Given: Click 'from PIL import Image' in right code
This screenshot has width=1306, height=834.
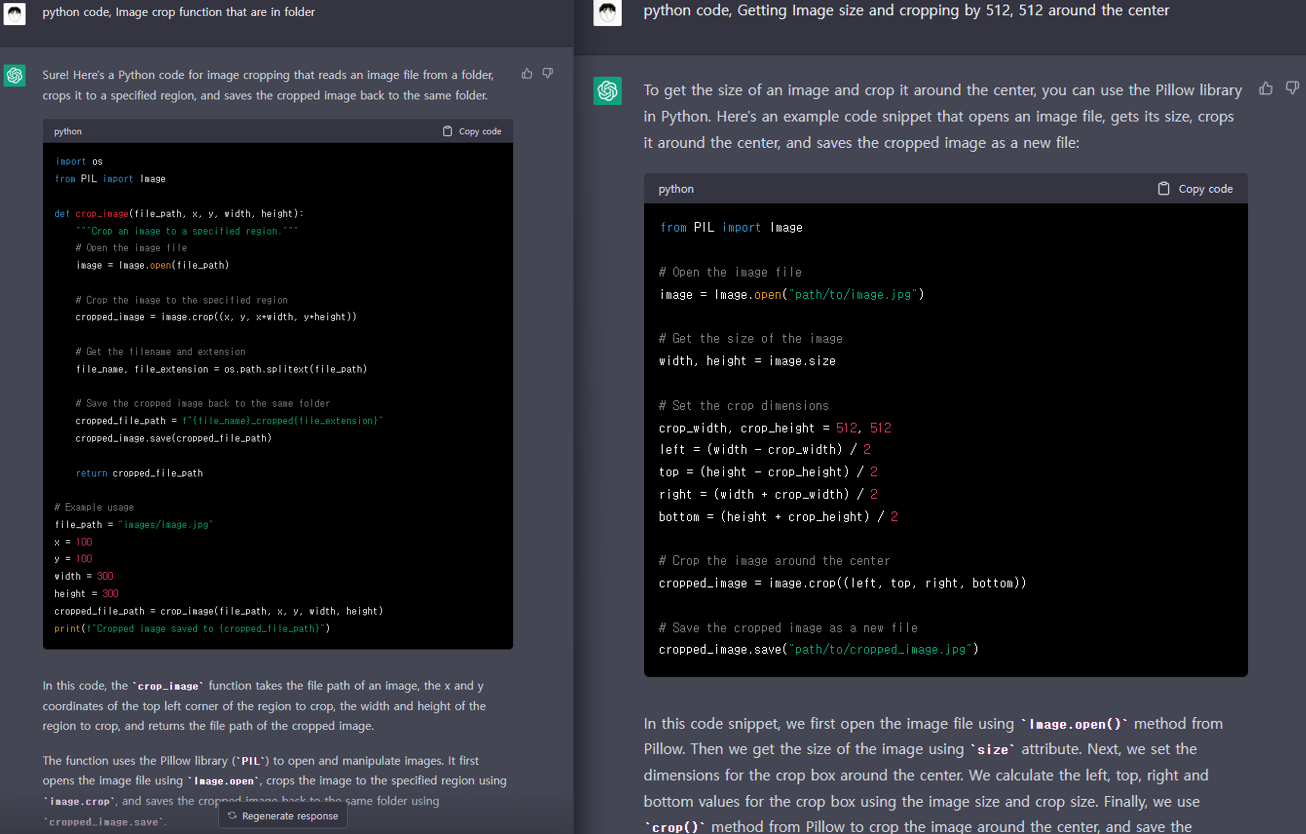Looking at the screenshot, I should (731, 227).
